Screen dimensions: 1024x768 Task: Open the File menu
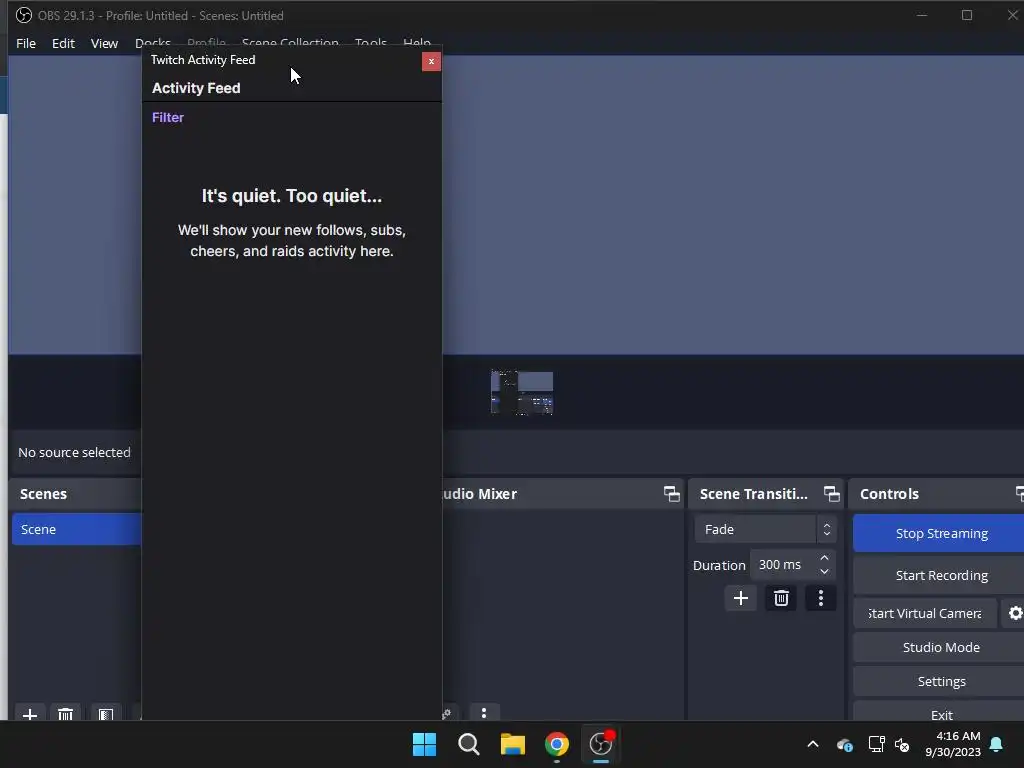(x=26, y=43)
